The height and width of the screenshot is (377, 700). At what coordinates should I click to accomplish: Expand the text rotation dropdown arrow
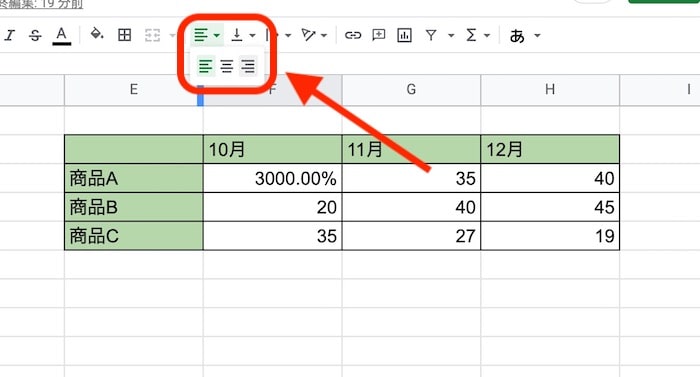click(324, 35)
